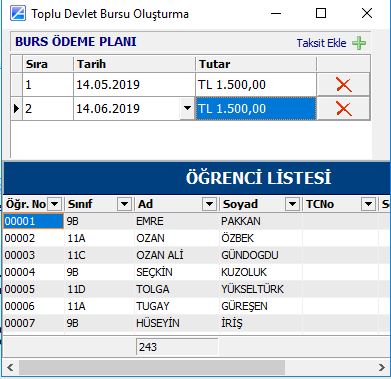Screen dimensions: 391x379
Task: Open date dropdown for 14.06.2019
Action: (x=187, y=108)
